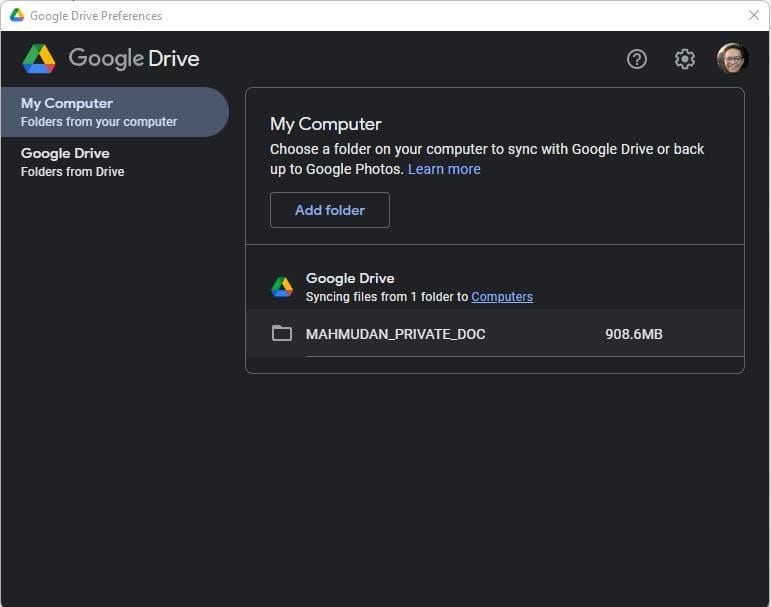This screenshot has height=607, width=771.
Task: Open the Help question mark icon
Action: (637, 59)
